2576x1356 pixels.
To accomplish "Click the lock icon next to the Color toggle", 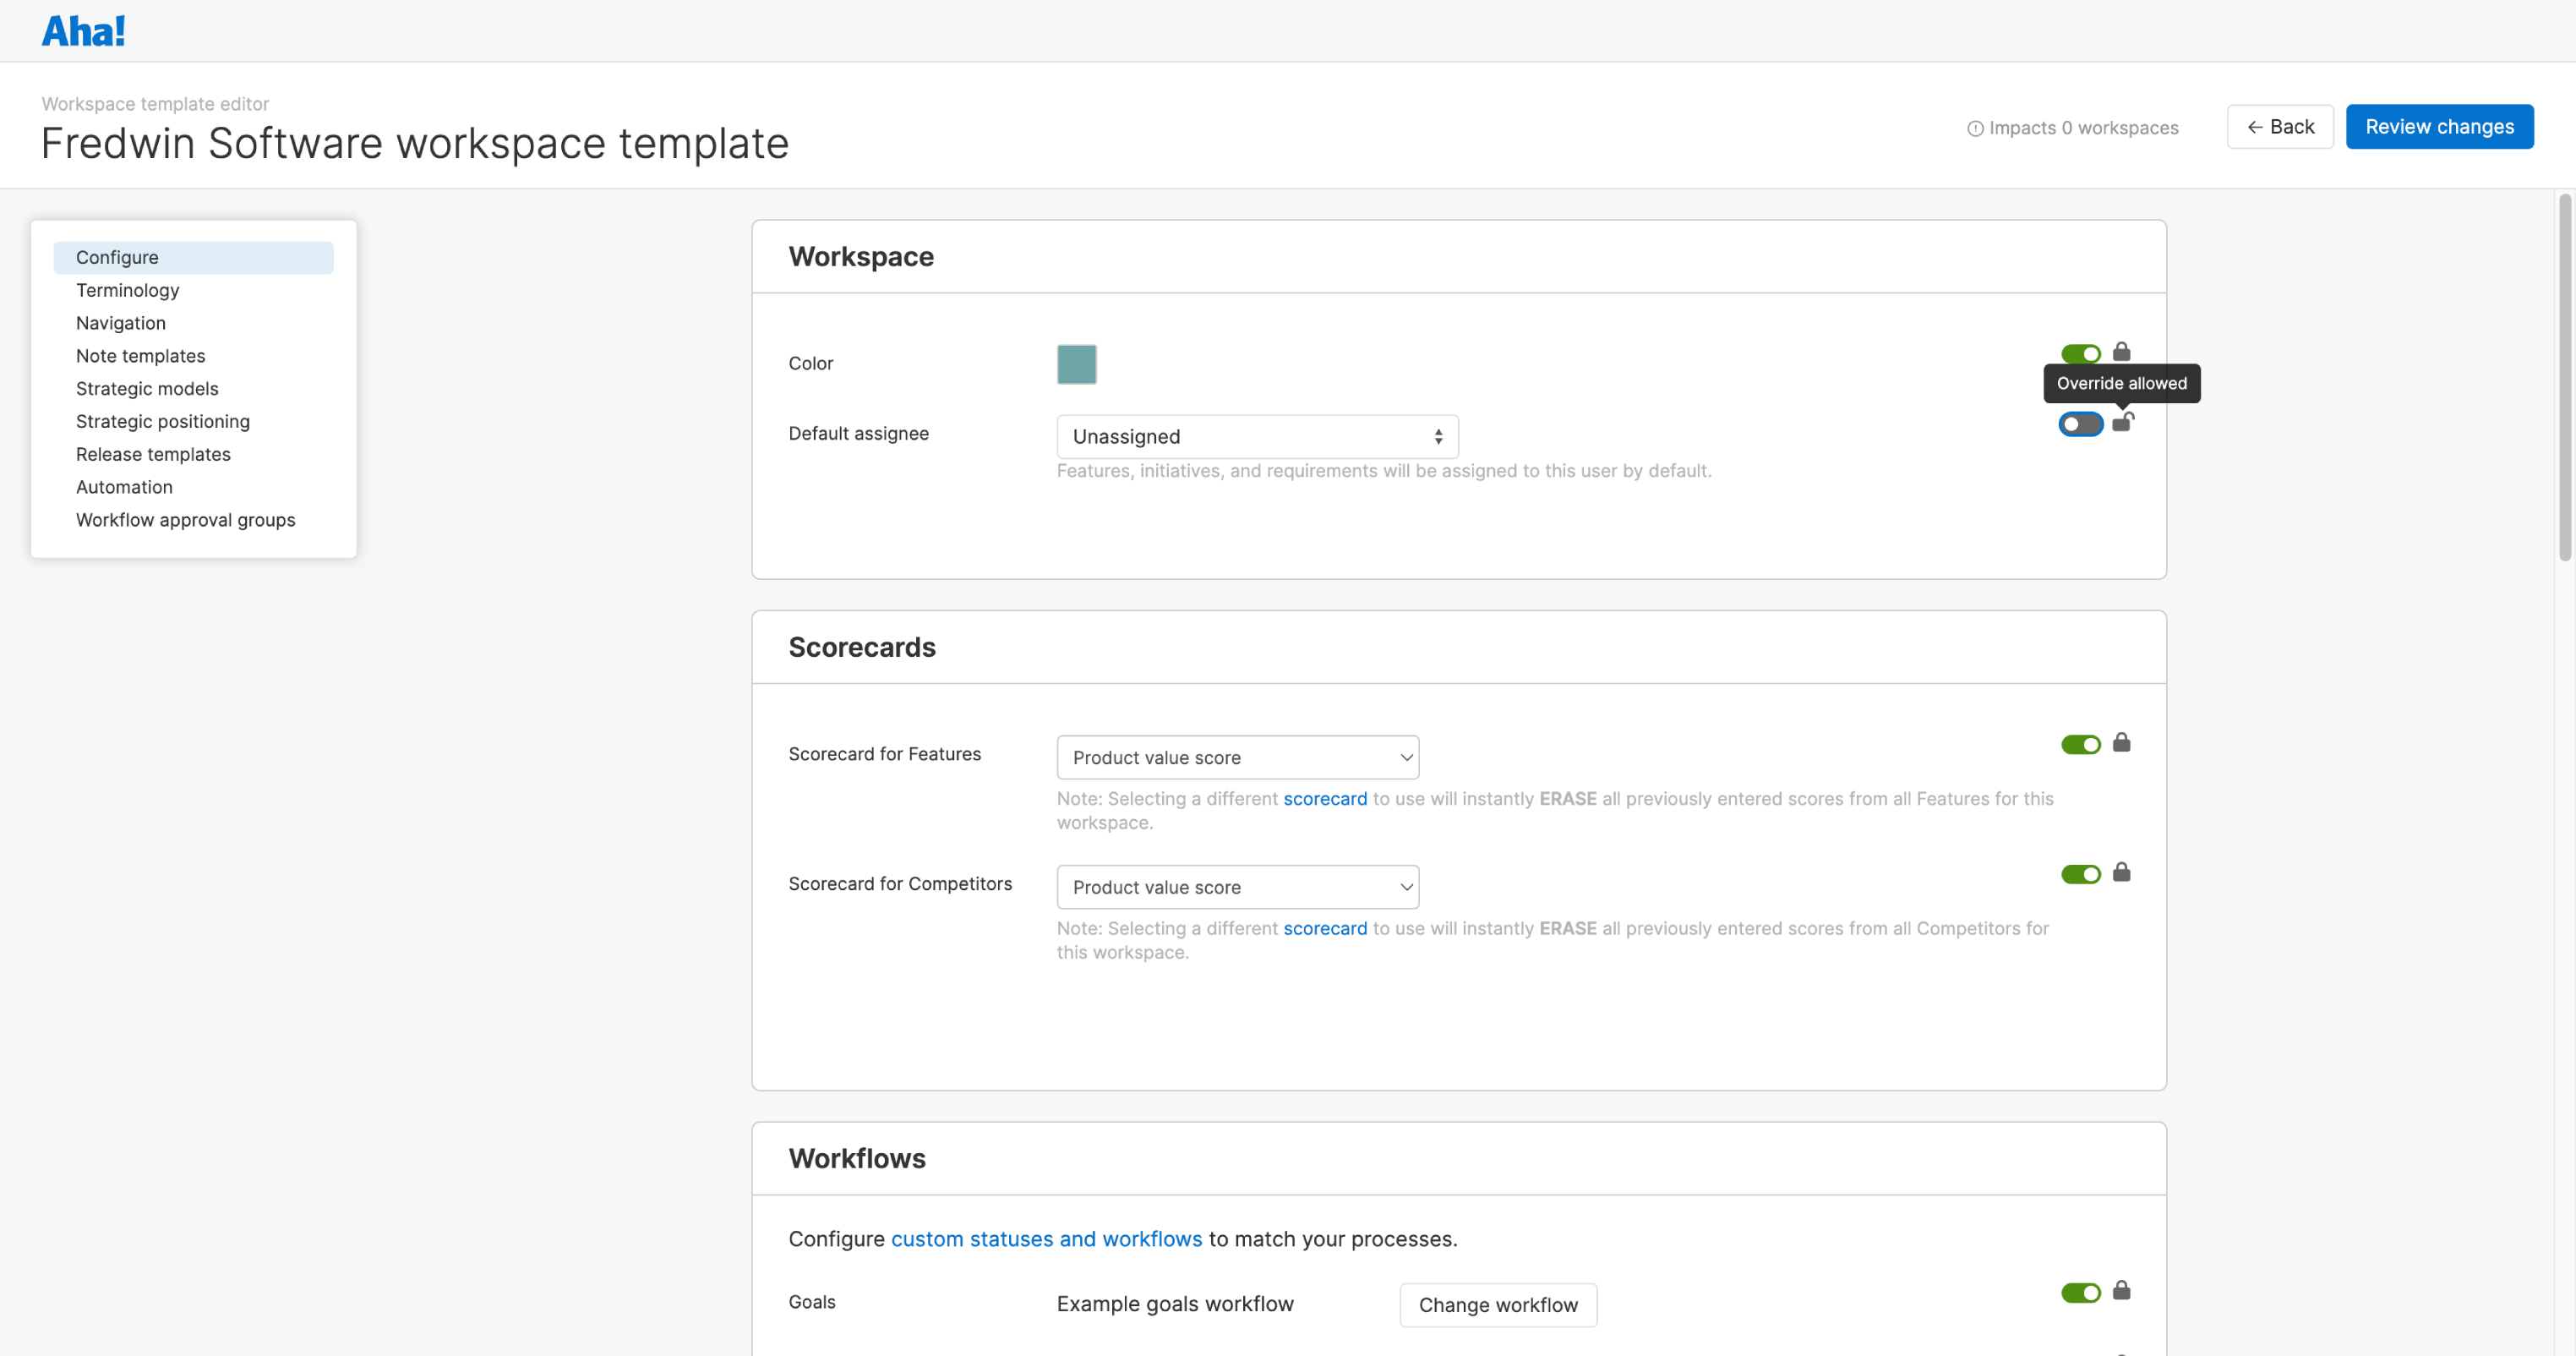I will tap(2122, 352).
